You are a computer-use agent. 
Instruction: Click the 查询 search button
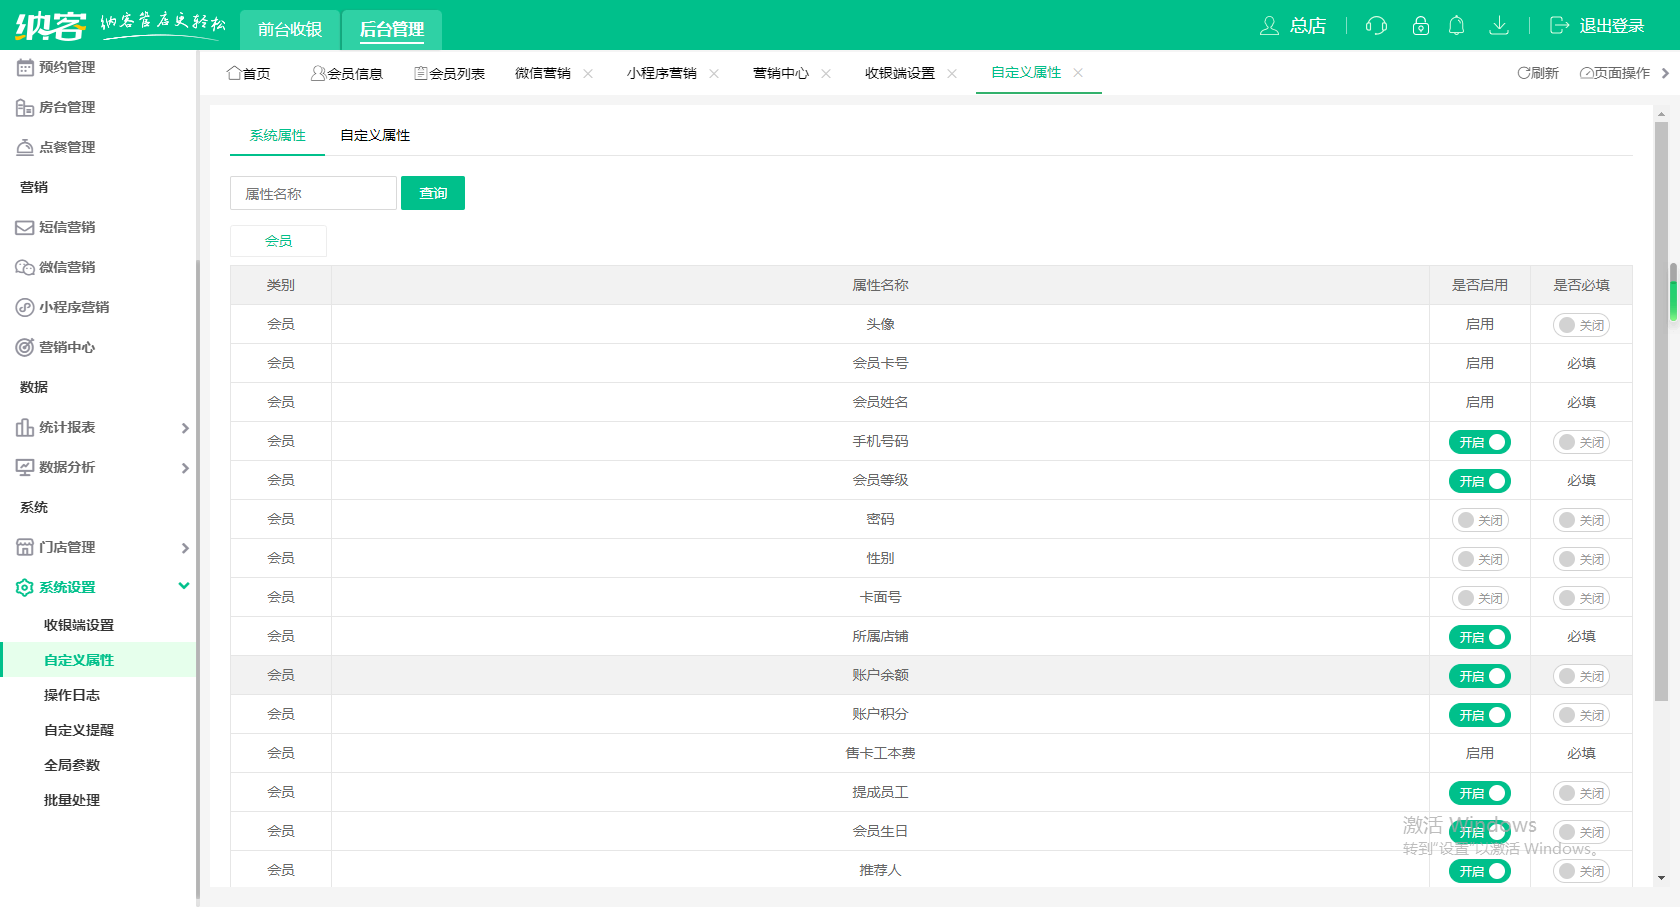coord(433,193)
